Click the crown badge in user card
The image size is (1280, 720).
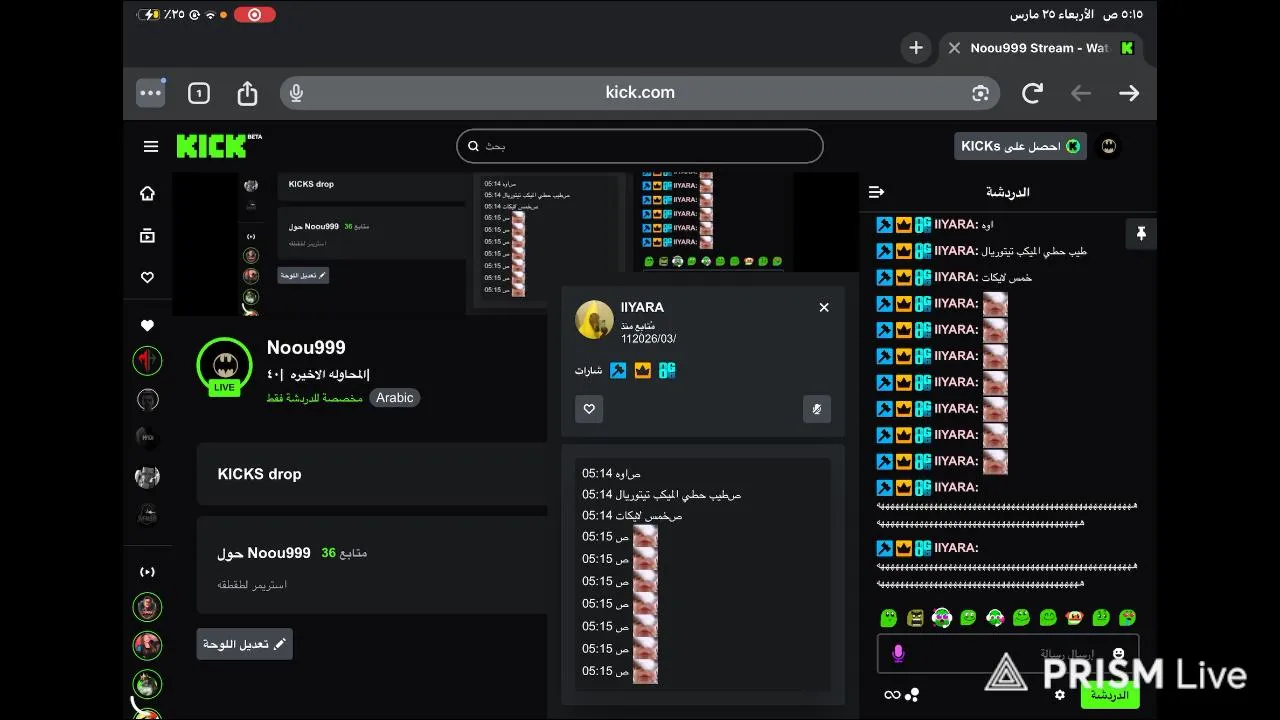pyautogui.click(x=642, y=371)
